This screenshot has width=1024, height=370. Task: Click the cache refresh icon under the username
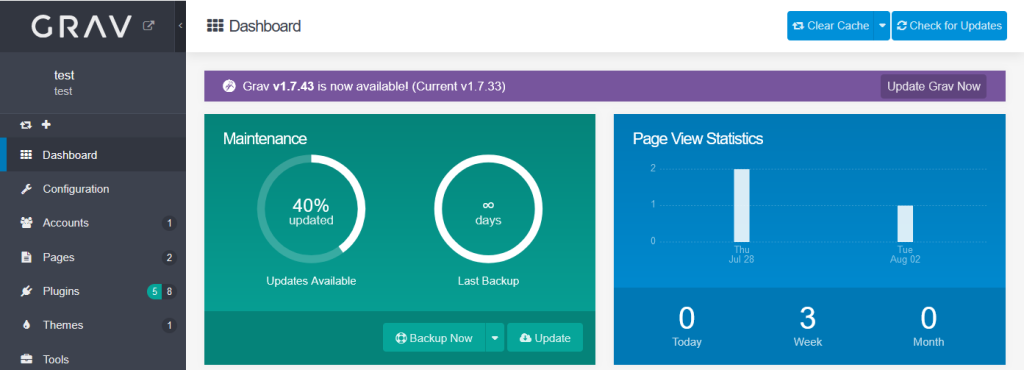pos(25,124)
